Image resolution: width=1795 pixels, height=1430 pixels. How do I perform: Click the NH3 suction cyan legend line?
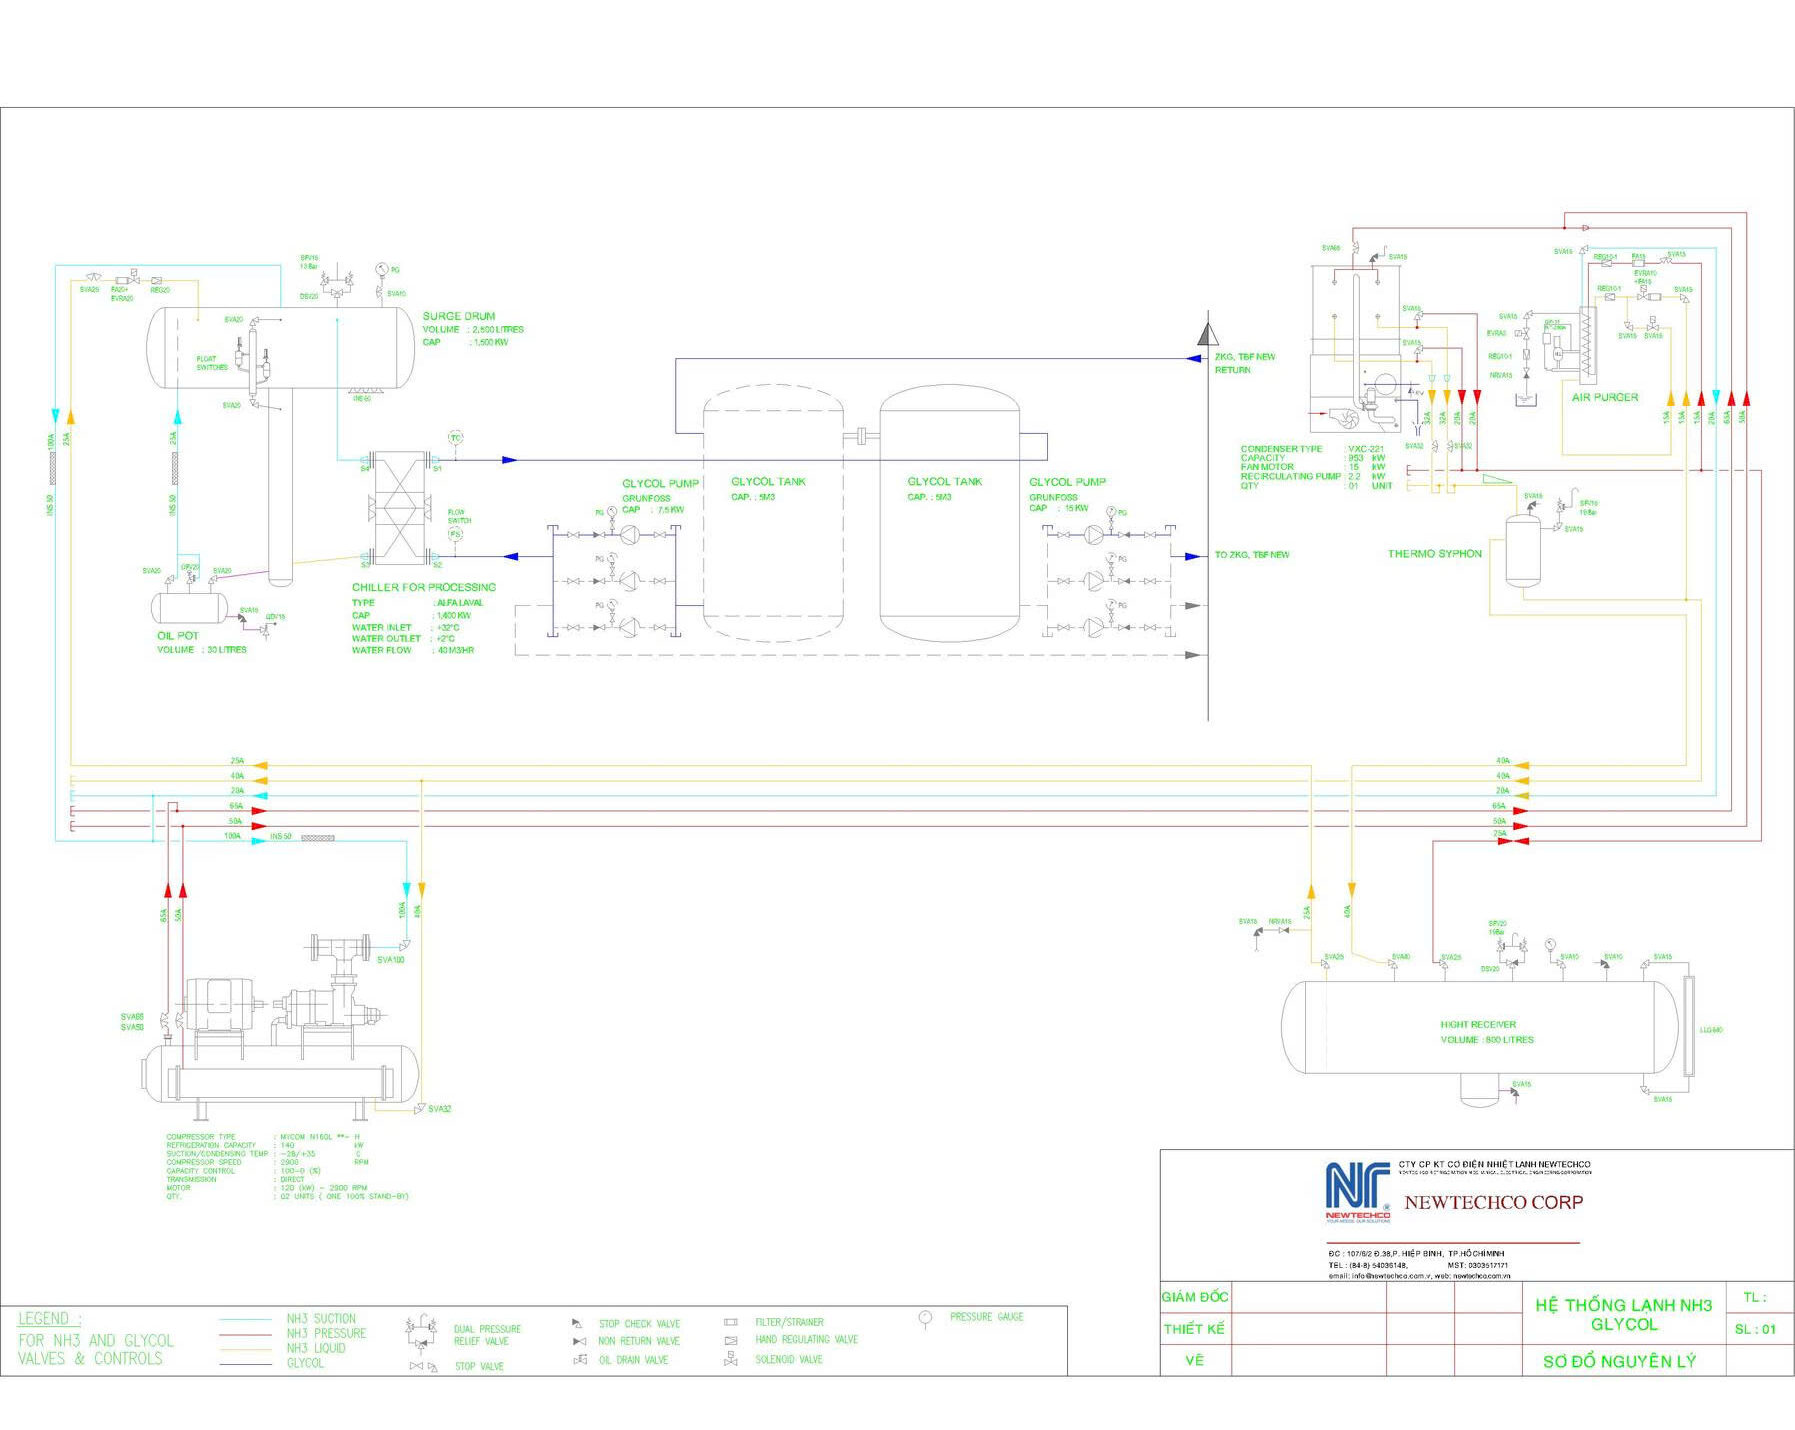[245, 1319]
